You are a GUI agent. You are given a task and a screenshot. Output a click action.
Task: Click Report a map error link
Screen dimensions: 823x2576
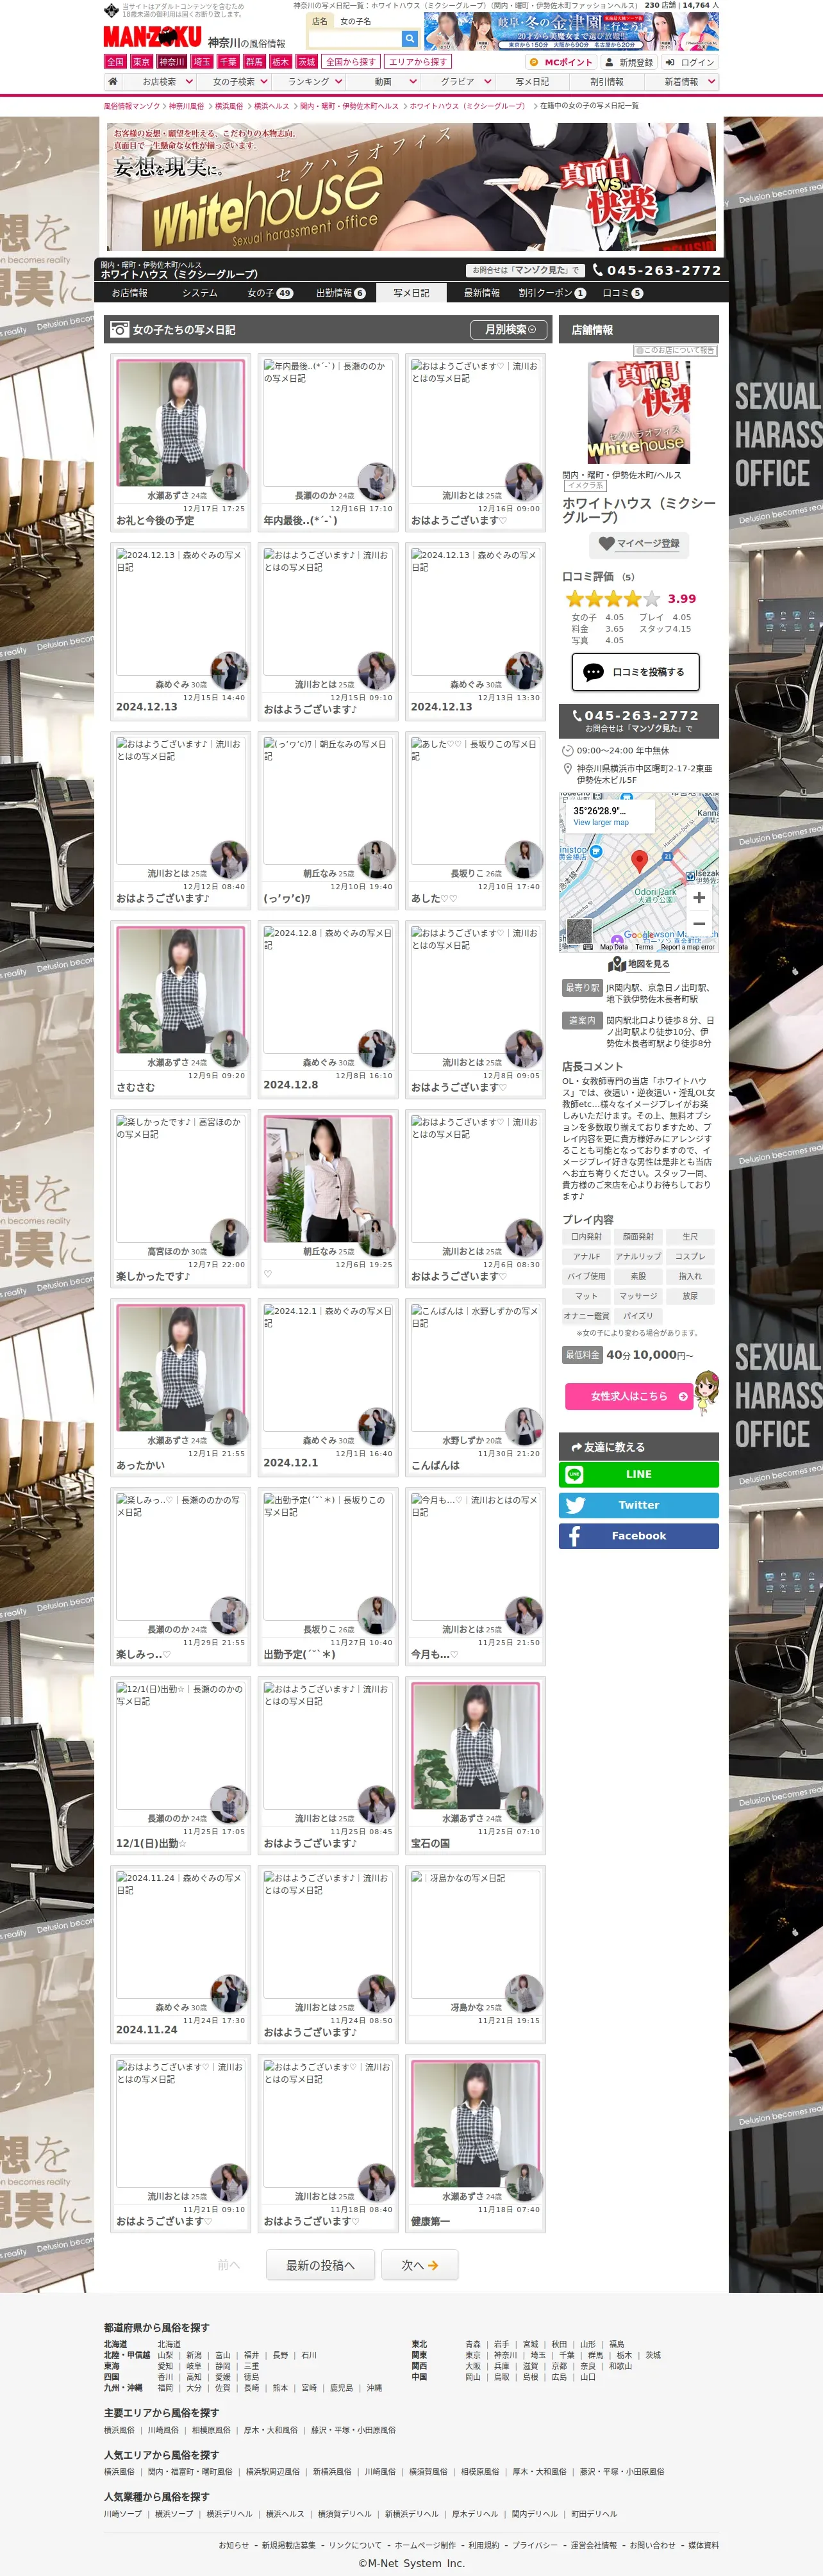[x=687, y=947]
